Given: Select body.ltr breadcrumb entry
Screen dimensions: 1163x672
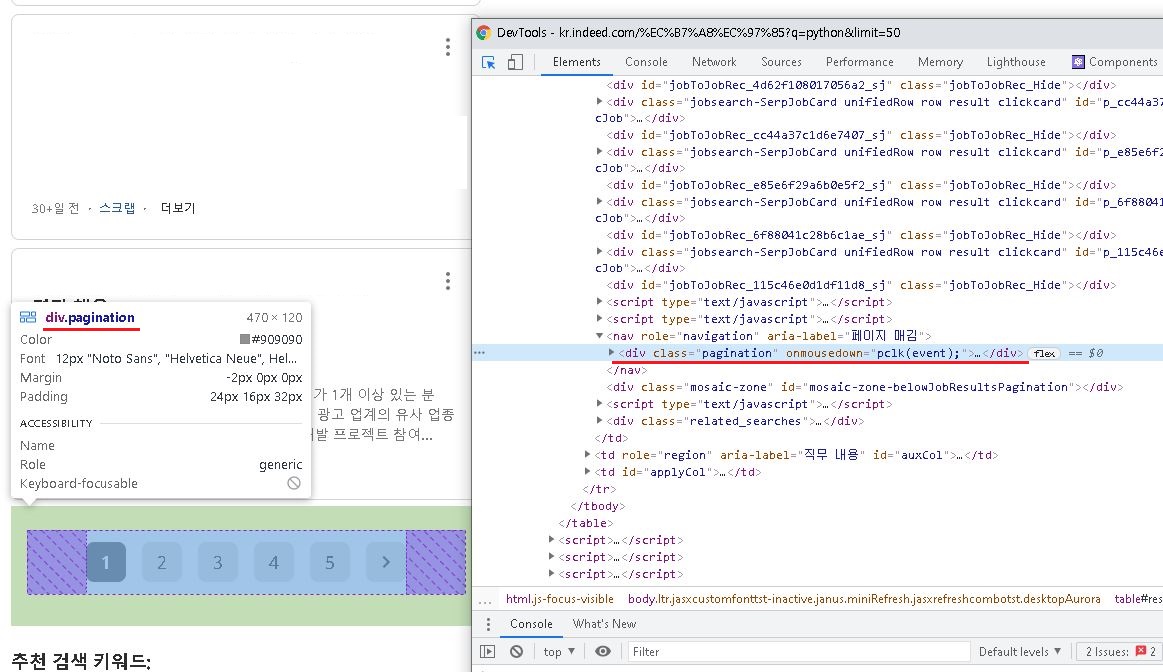Looking at the screenshot, I should point(864,599).
